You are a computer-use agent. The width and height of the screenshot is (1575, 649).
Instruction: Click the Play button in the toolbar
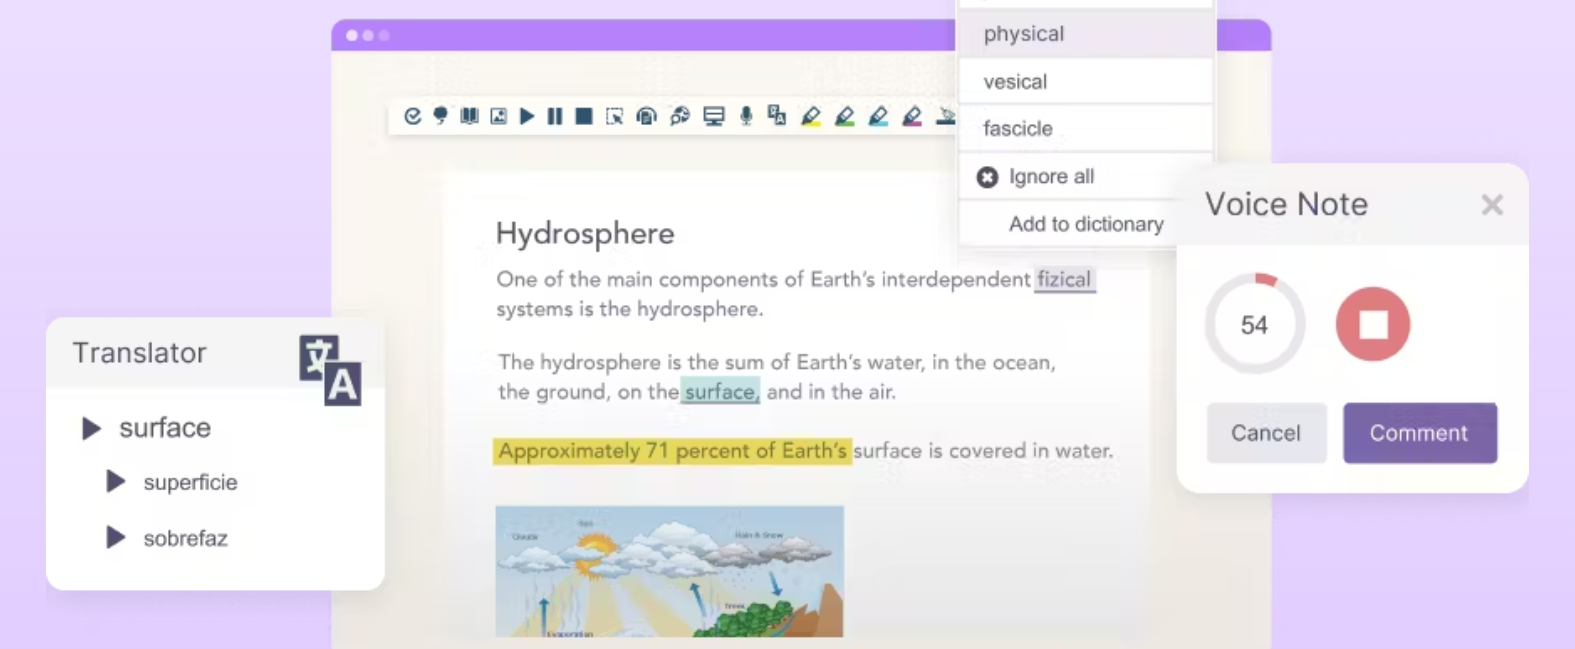coord(527,116)
